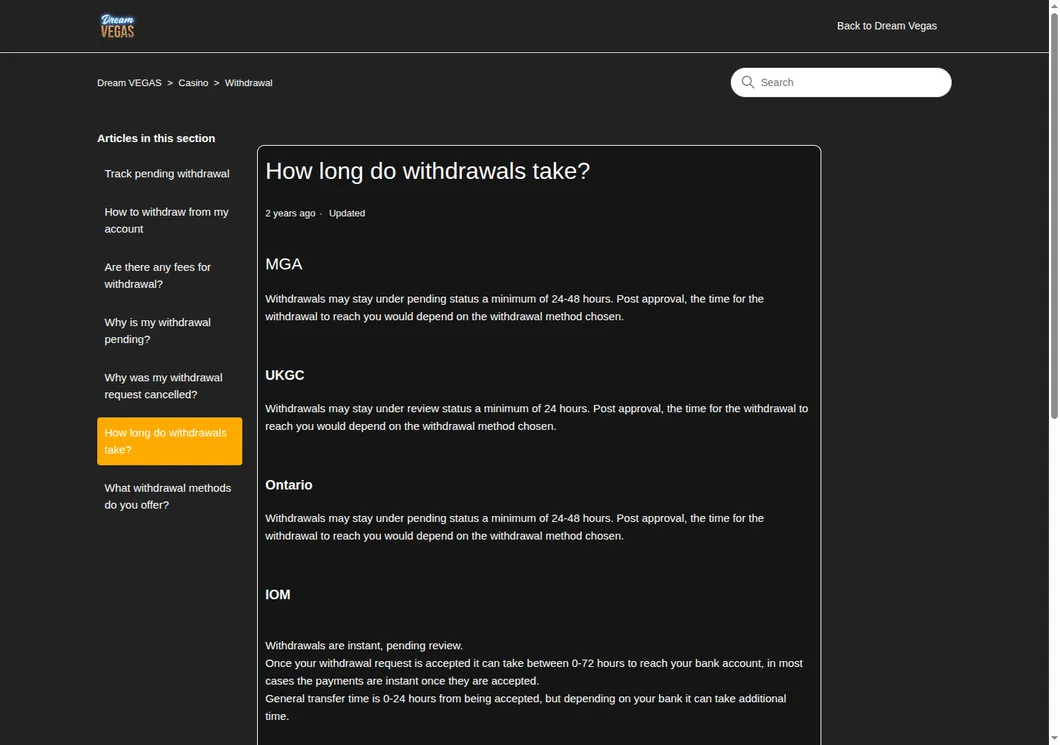
Task: Click the Dream Vegas logo
Action: coord(118,26)
